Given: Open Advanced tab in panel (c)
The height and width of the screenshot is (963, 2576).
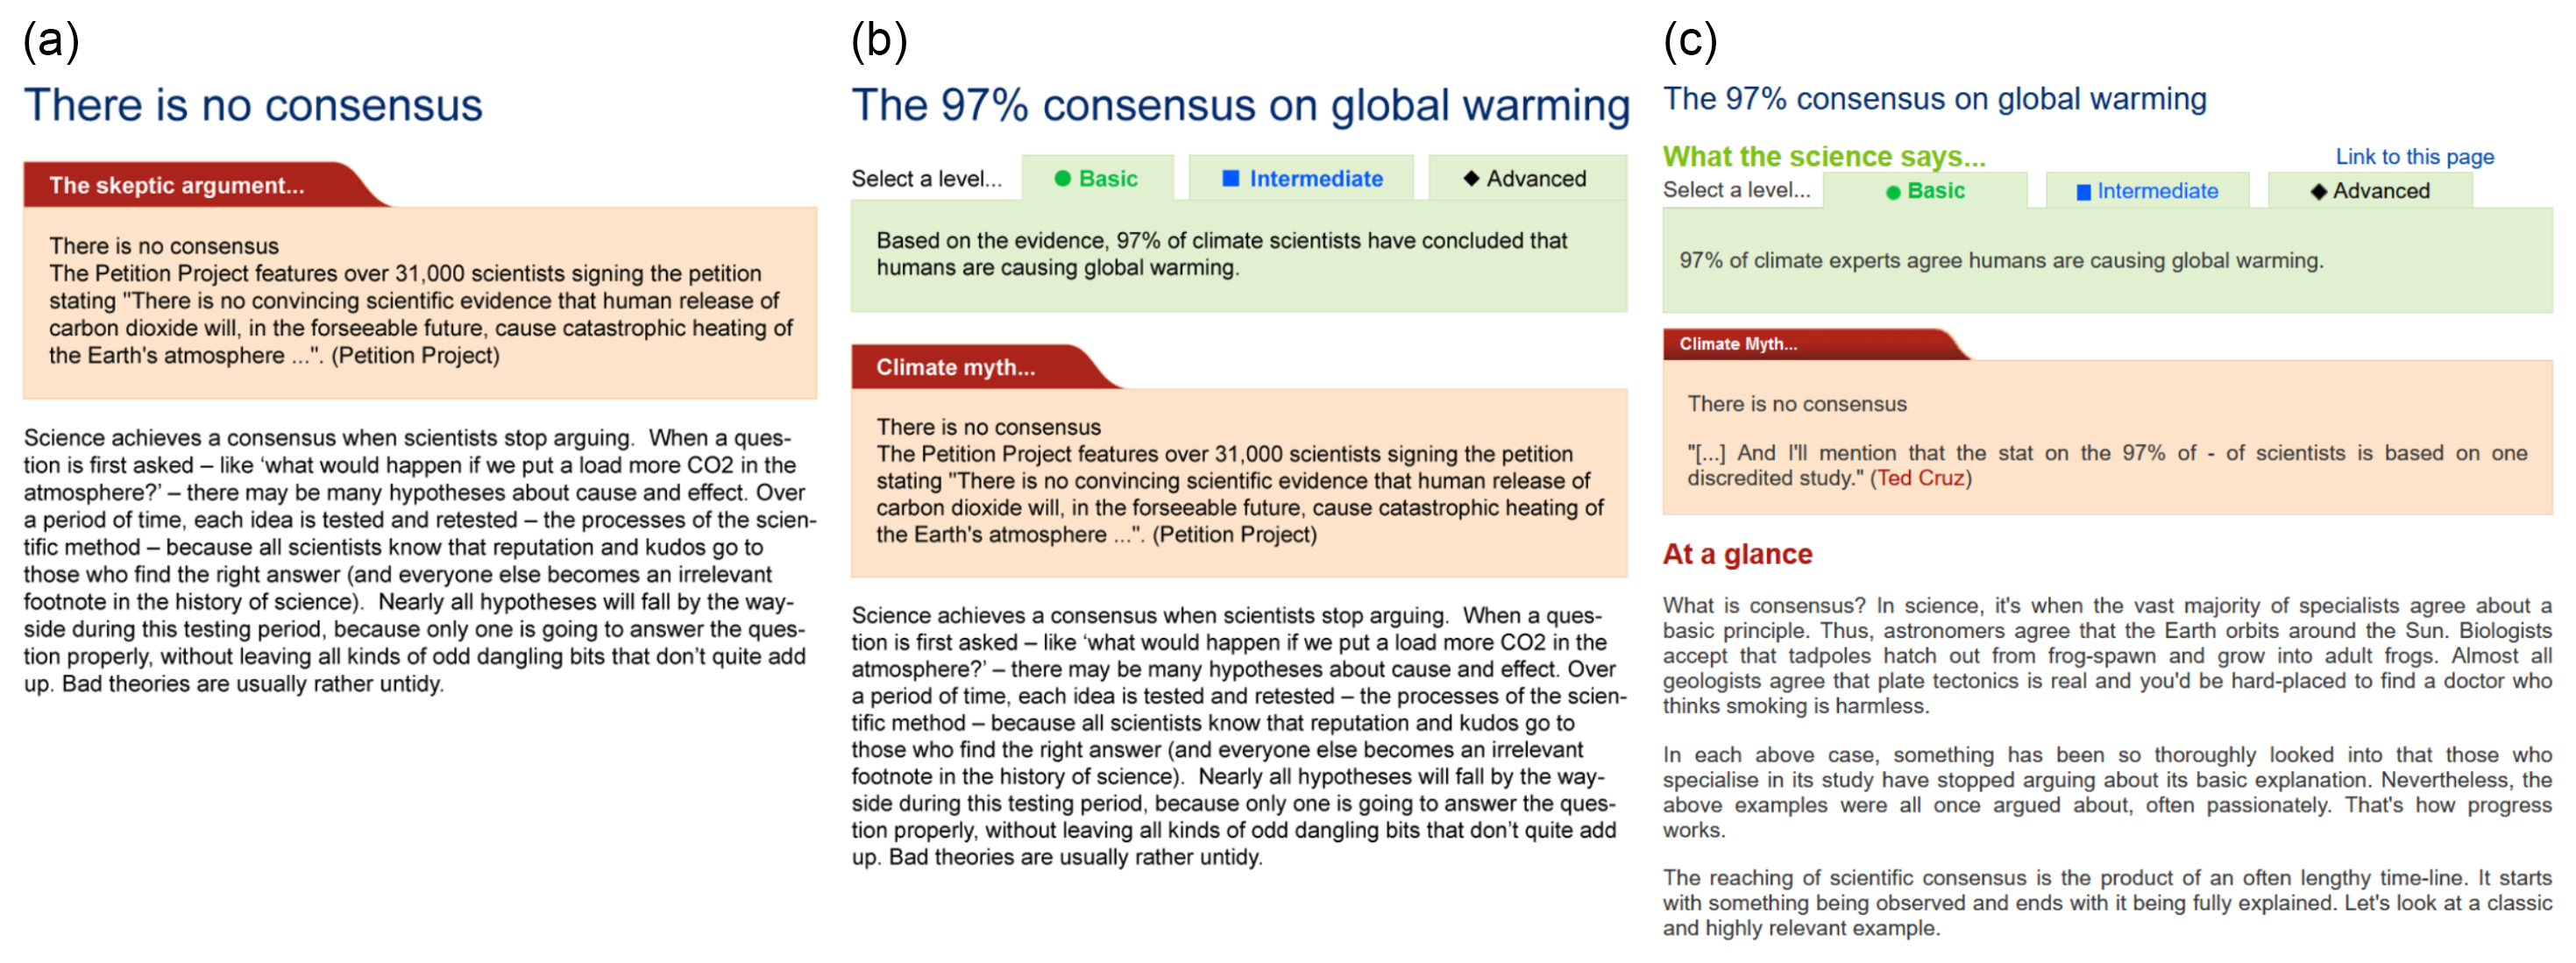Looking at the screenshot, I should coord(2370,191).
